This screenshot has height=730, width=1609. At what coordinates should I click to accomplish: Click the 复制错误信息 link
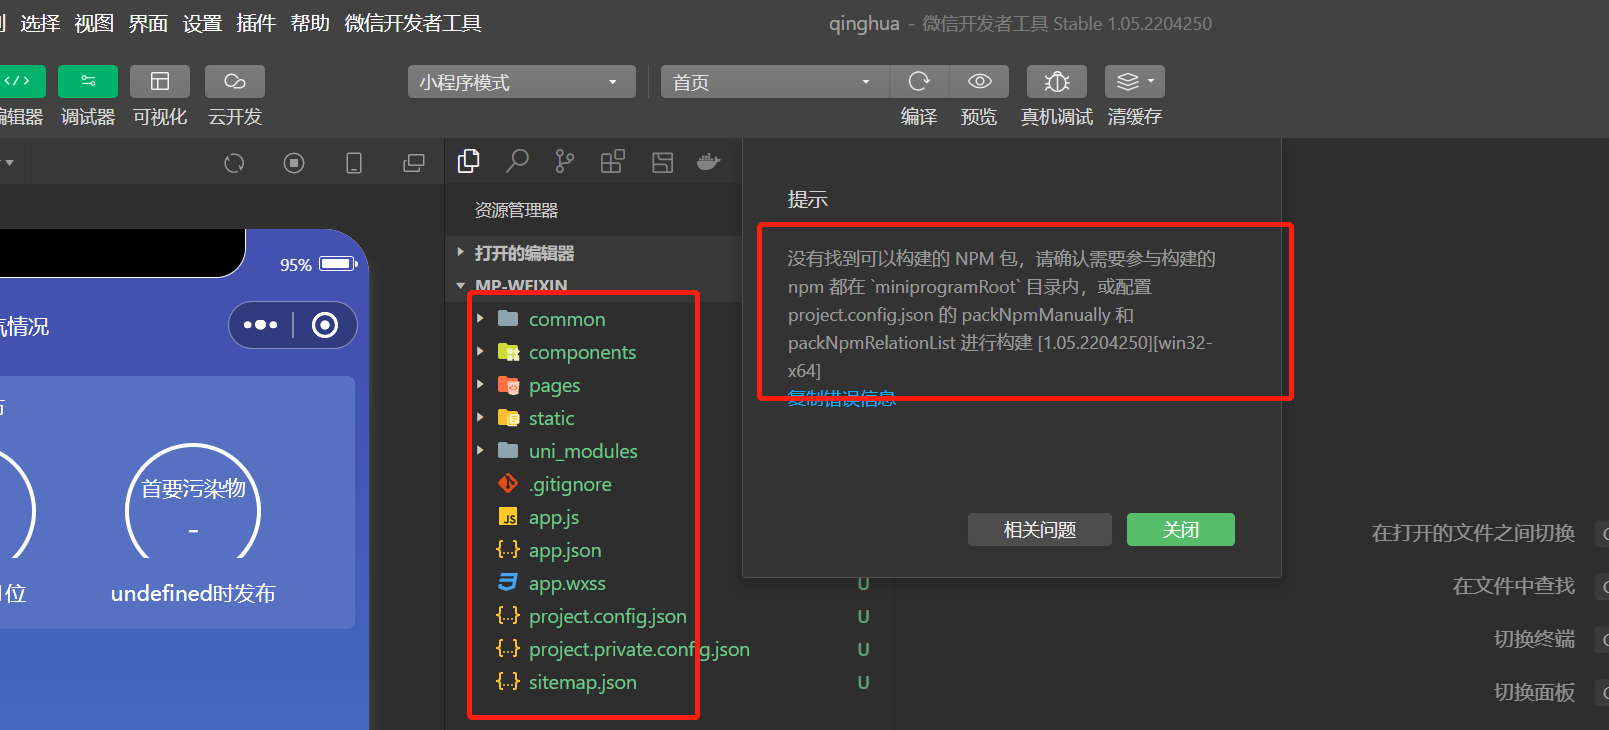pyautogui.click(x=842, y=399)
